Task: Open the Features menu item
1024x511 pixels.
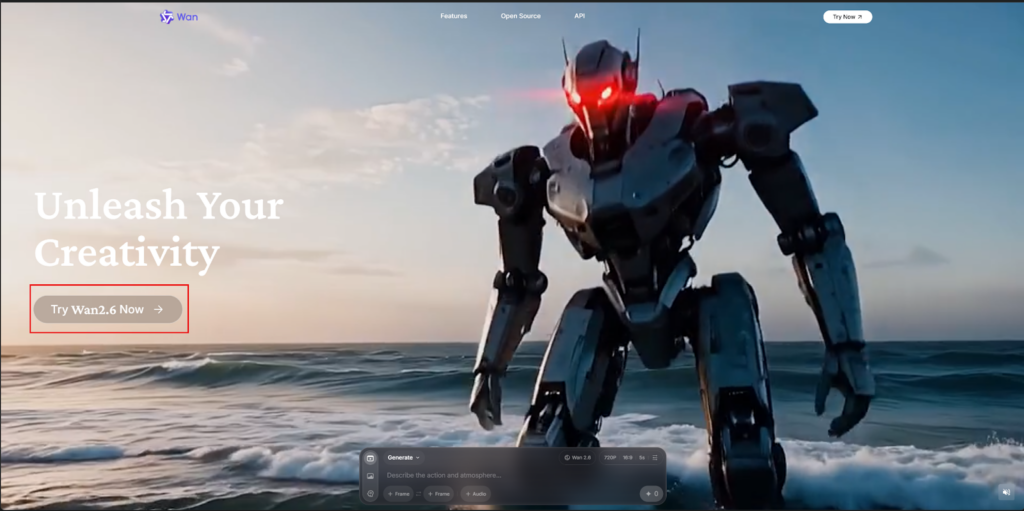Action: click(x=453, y=17)
